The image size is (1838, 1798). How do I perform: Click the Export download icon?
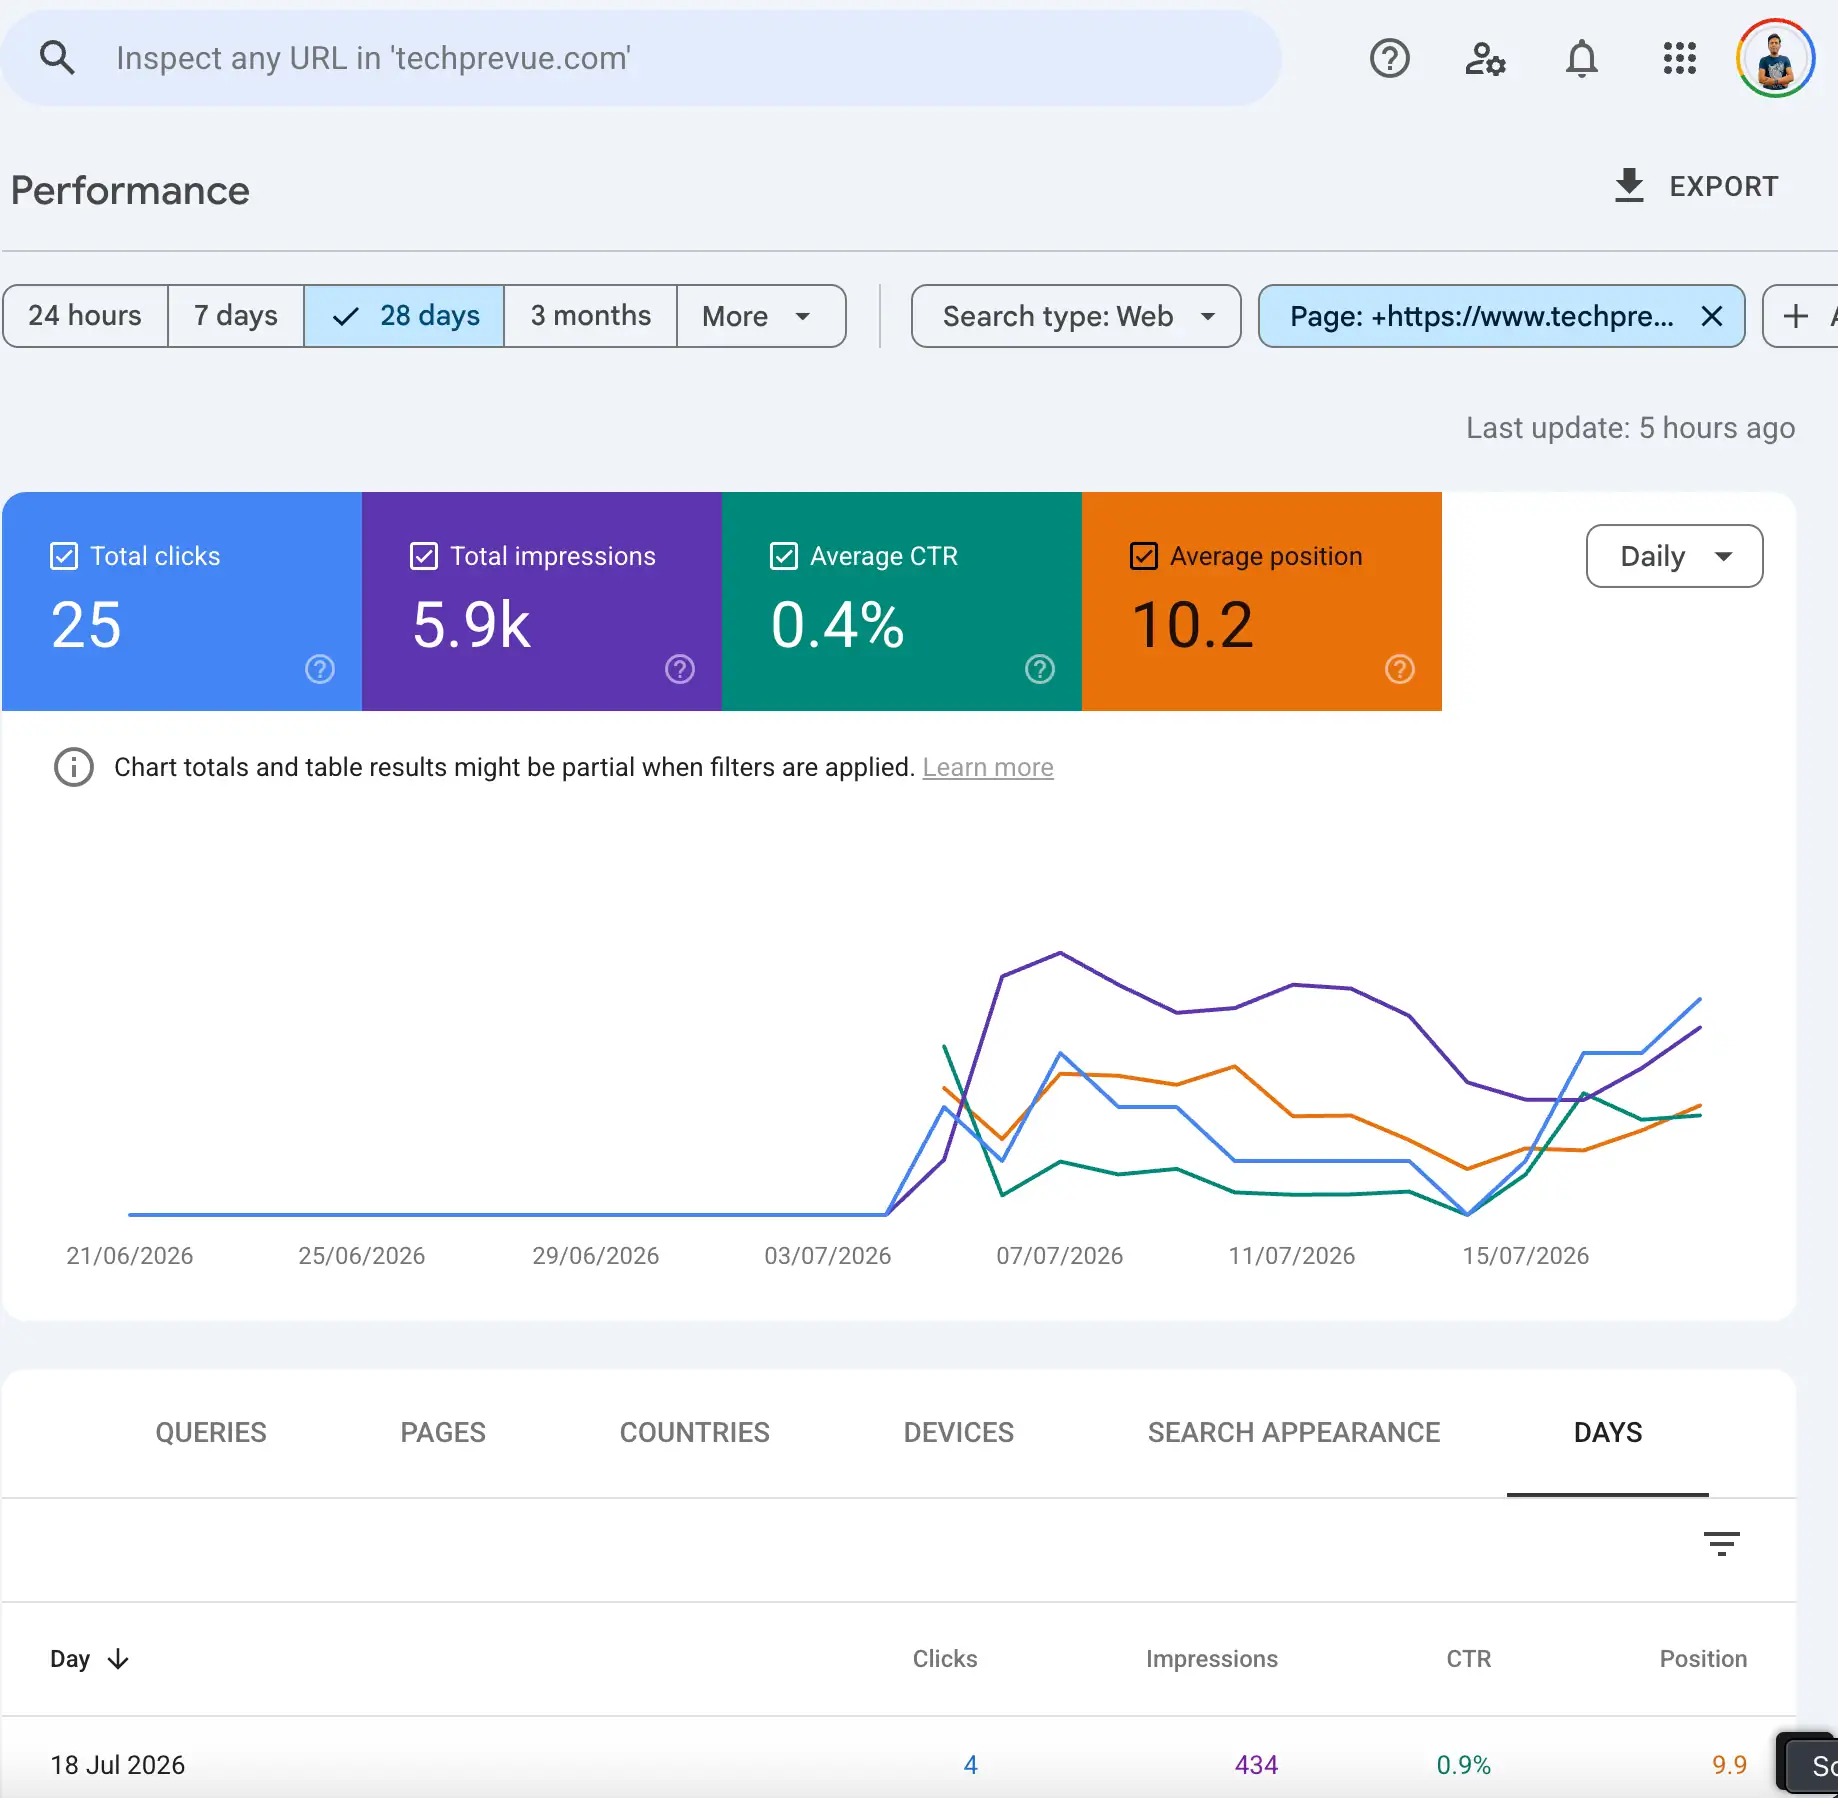pos(1629,186)
